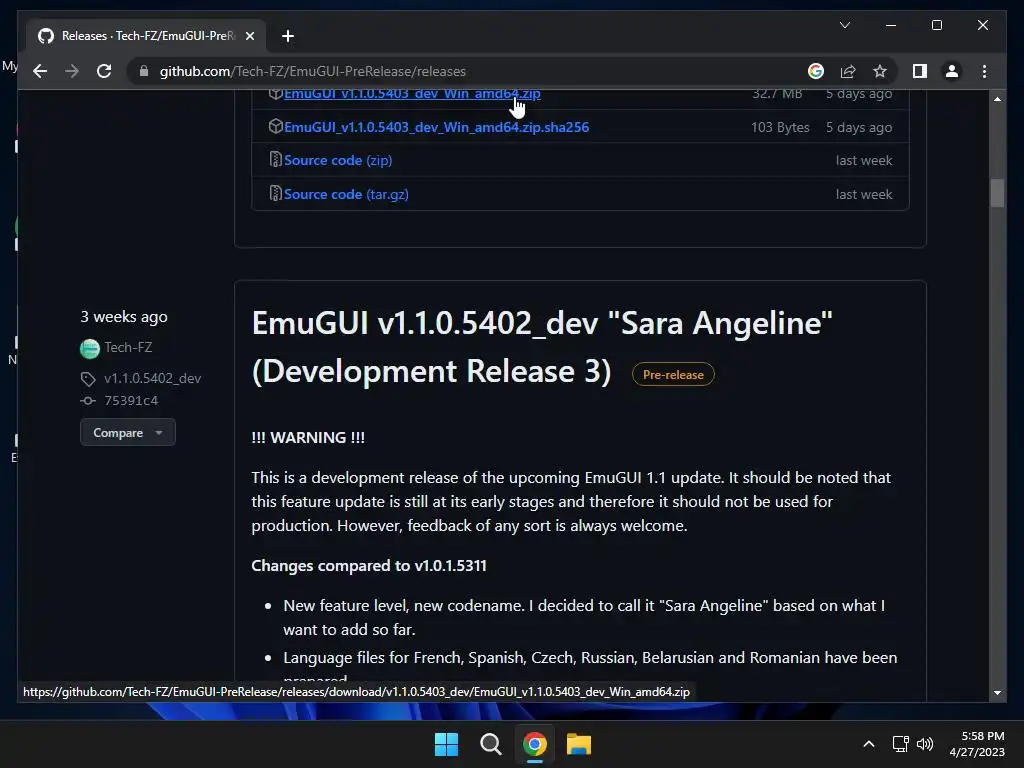The image size is (1024, 768).
Task: Download the .zip.sha256 checksum file
Action: point(436,127)
